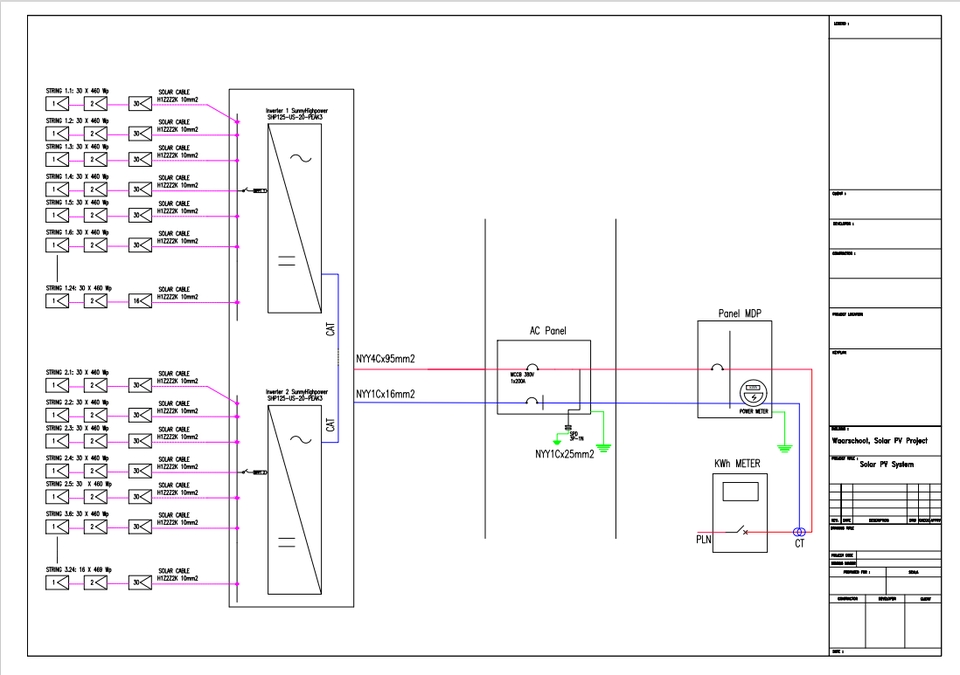Click the power meter symbol in Panel MDP

[753, 393]
